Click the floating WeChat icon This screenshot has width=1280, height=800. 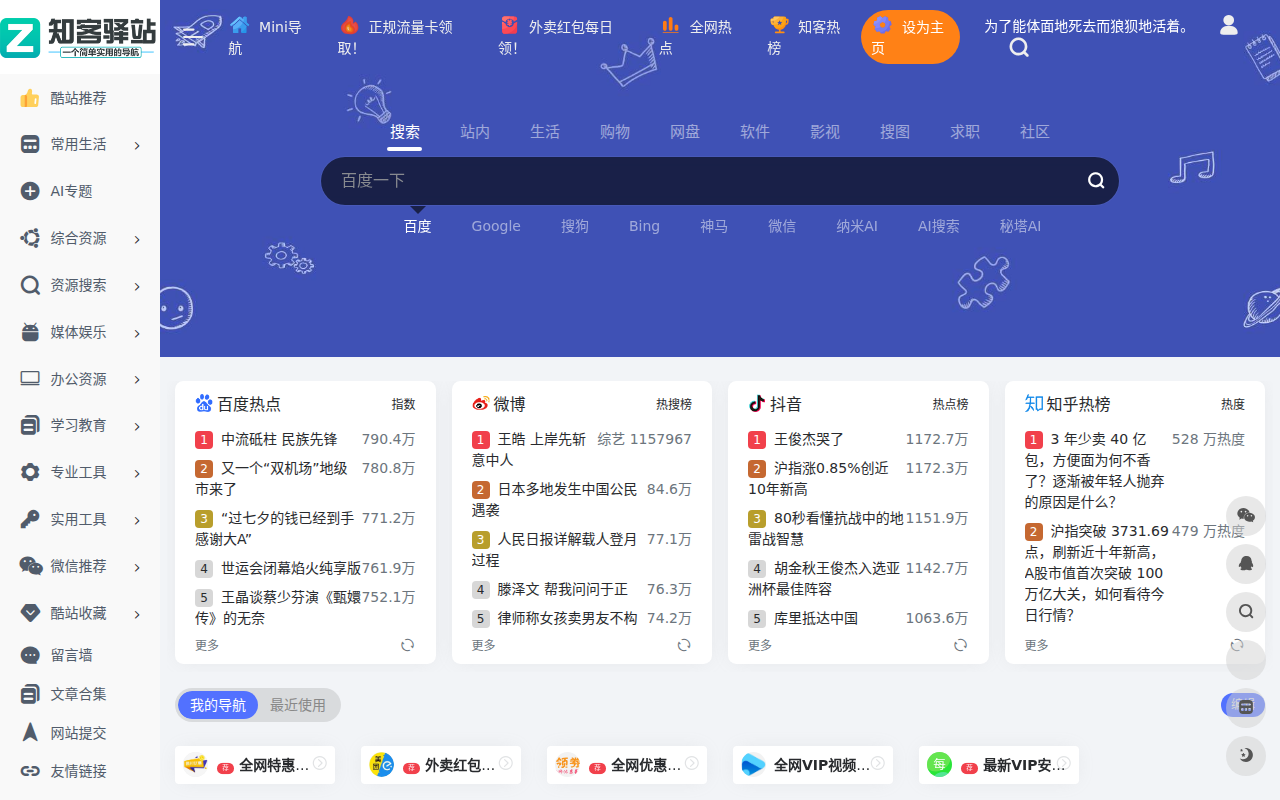pyautogui.click(x=1246, y=515)
